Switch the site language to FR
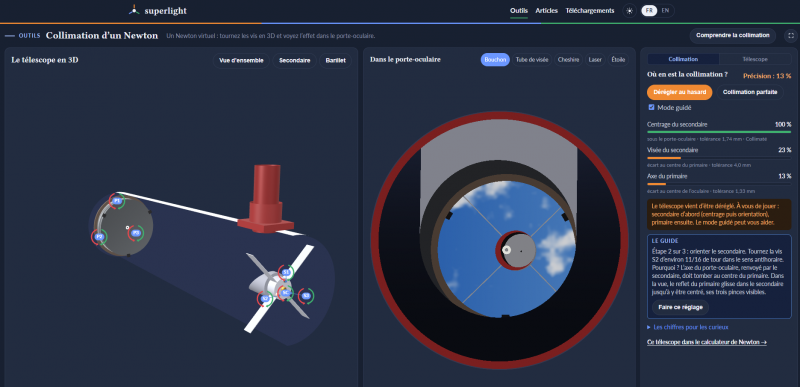Viewport: 800px width, 387px height. [x=649, y=11]
